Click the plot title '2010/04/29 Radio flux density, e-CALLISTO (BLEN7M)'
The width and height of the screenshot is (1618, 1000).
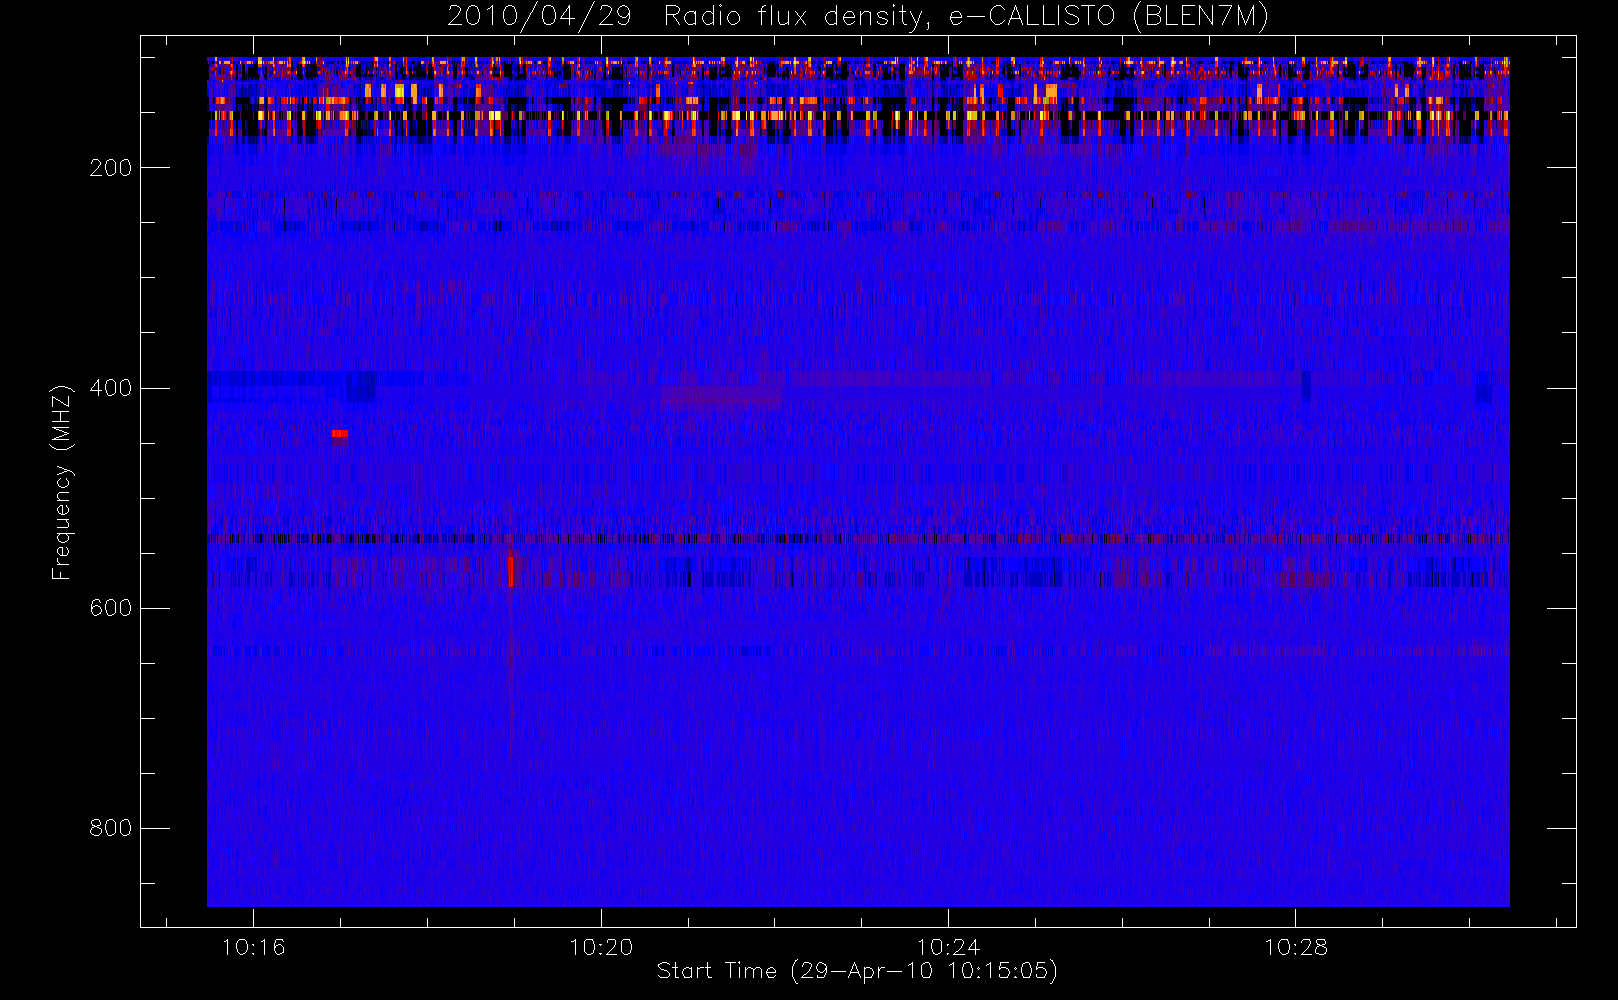pyautogui.click(x=858, y=16)
